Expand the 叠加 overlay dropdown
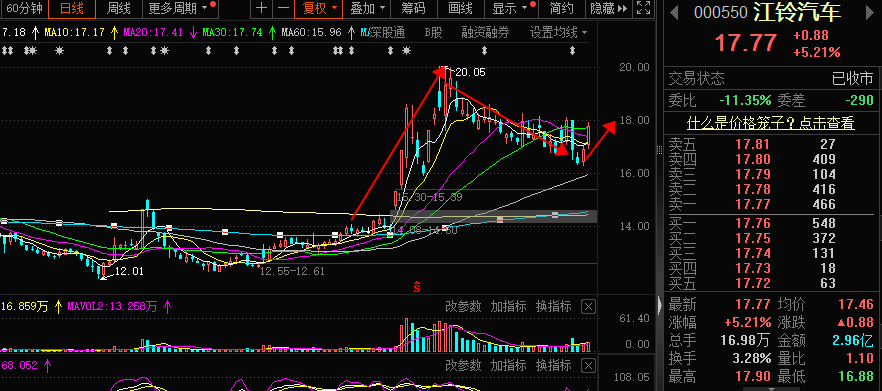Viewport: 882px width, 391px height. [367, 8]
